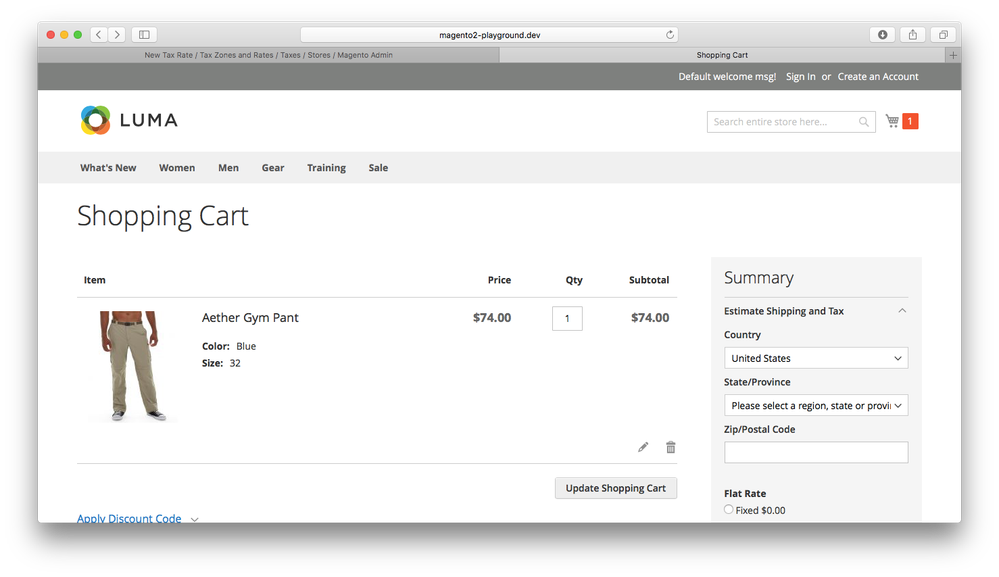Click the Aether Gym Pant product image
This screenshot has height=577, width=999.
point(130,365)
